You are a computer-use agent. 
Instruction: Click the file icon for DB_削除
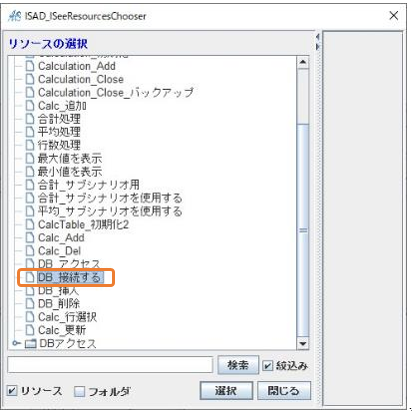coord(30,303)
